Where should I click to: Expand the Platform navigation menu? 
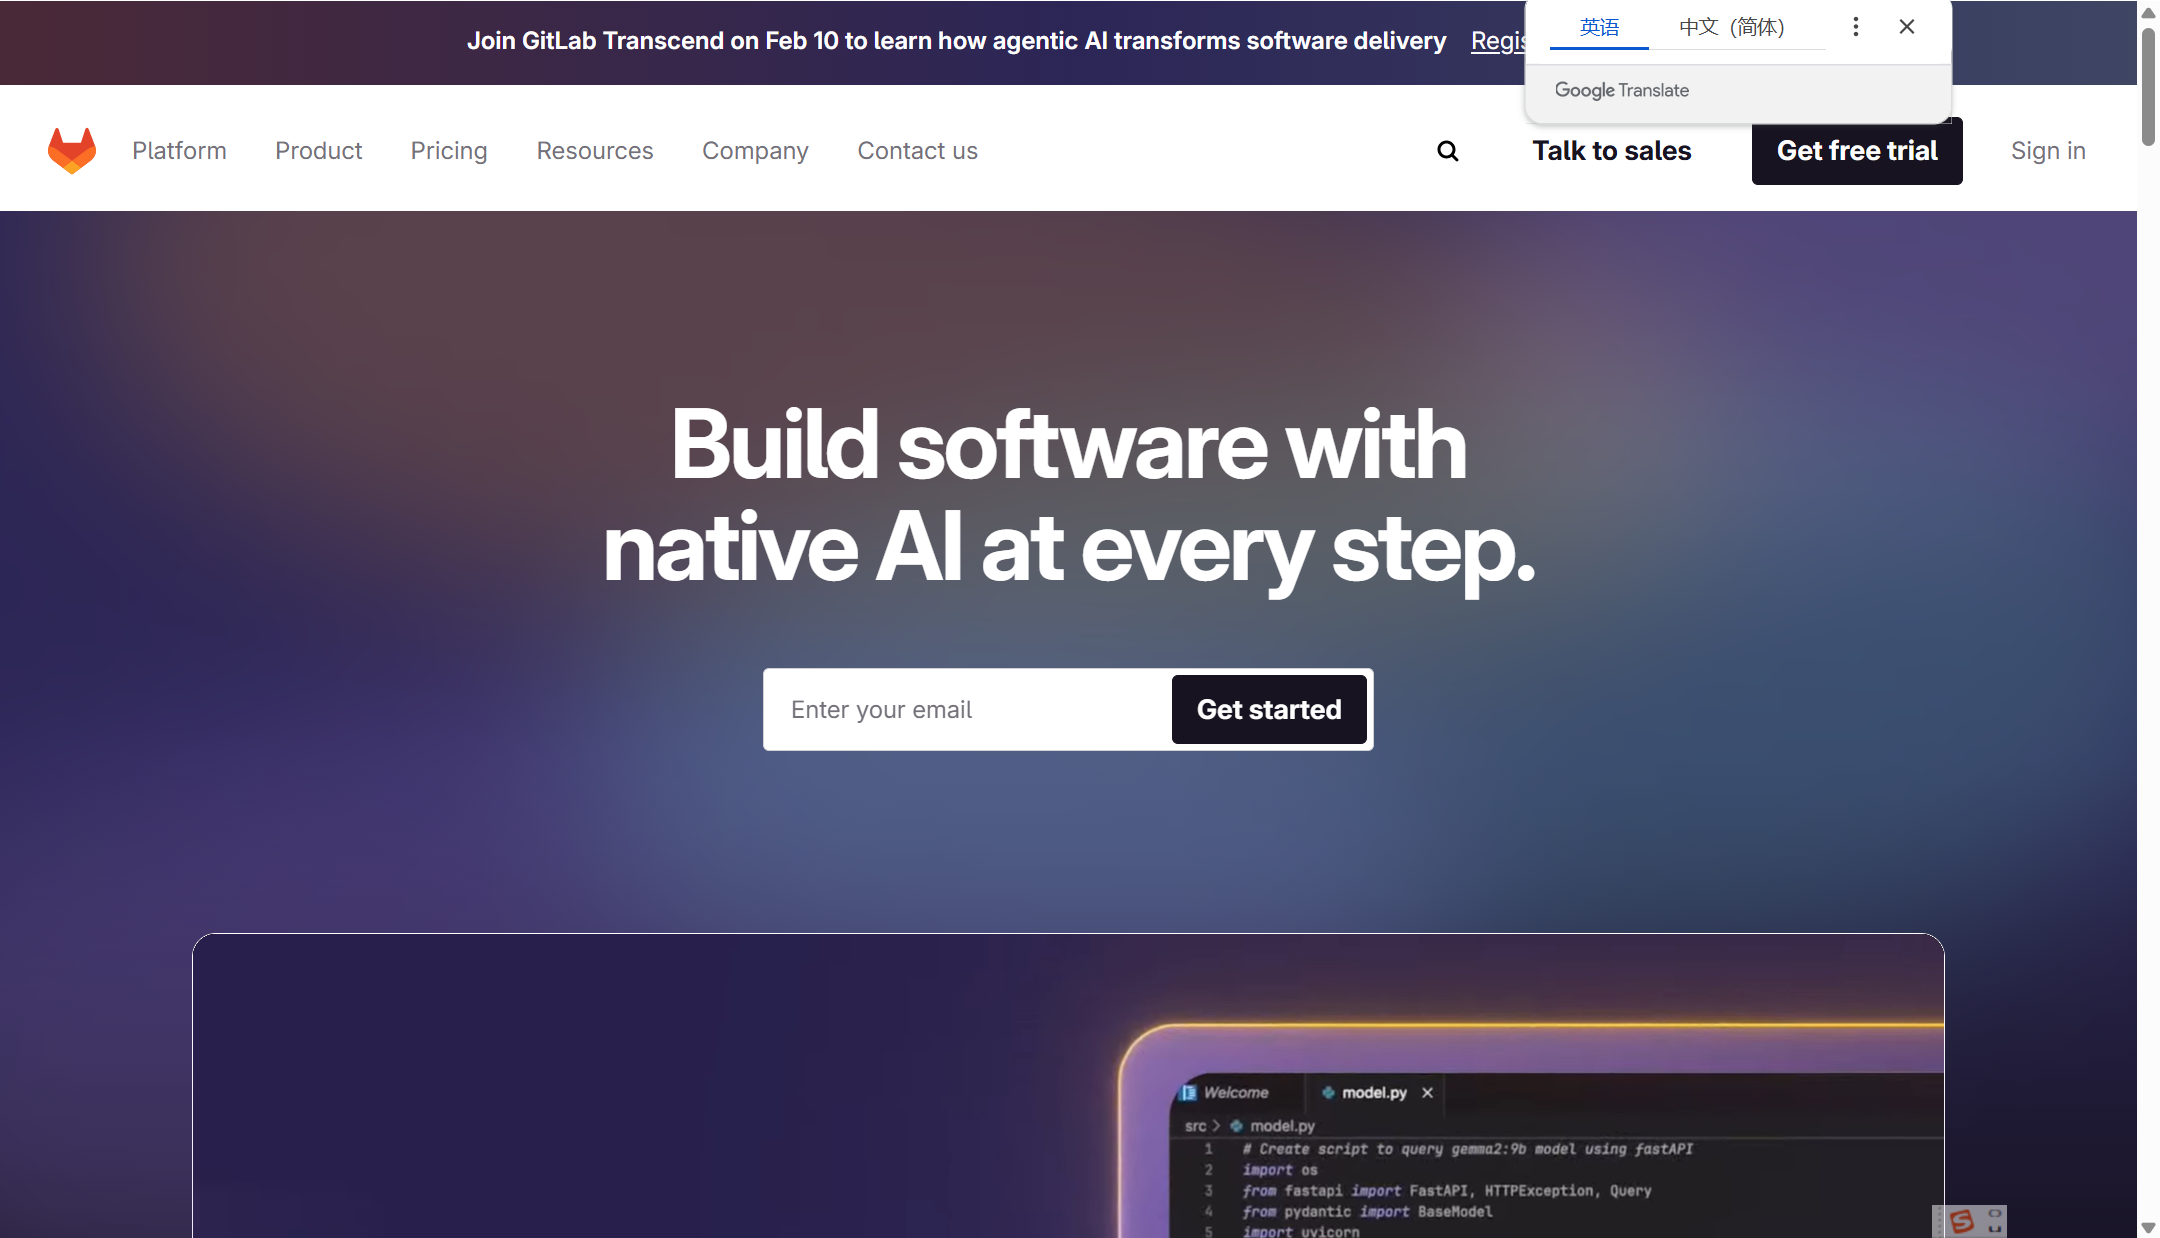click(x=179, y=151)
